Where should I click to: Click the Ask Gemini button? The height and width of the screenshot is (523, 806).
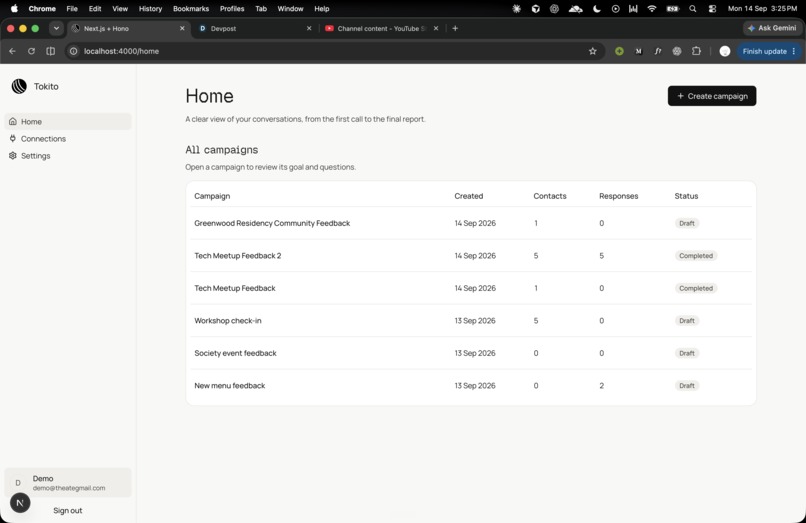pyautogui.click(x=773, y=28)
